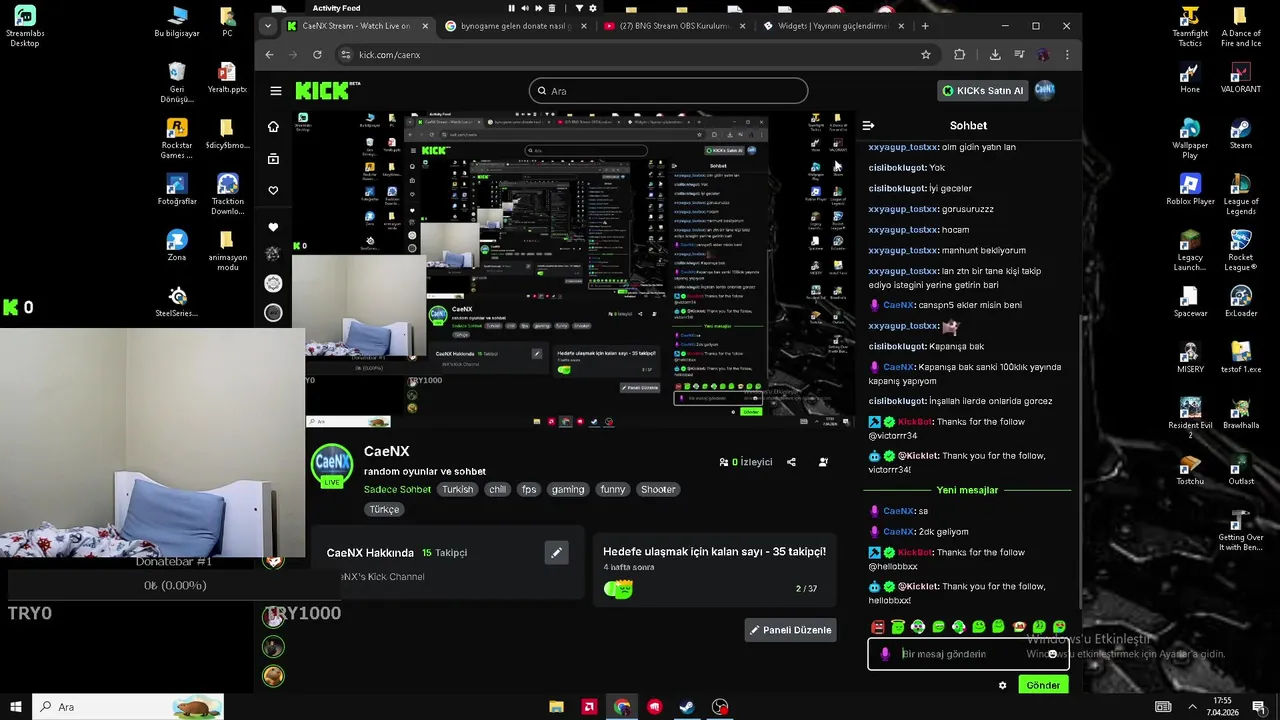Viewport: 1280px width, 720px height.
Task: Click the KICKs Satın Al button
Action: click(x=983, y=91)
